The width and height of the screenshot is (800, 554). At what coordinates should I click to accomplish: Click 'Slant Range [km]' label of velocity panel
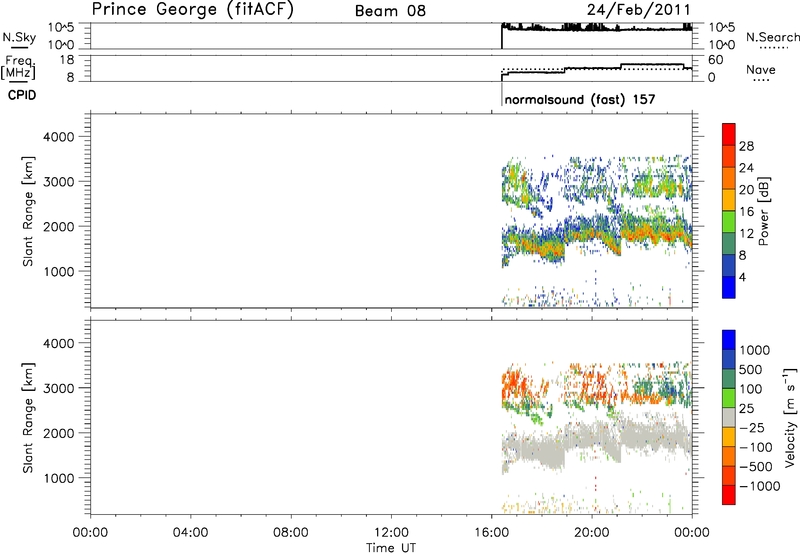[28, 418]
